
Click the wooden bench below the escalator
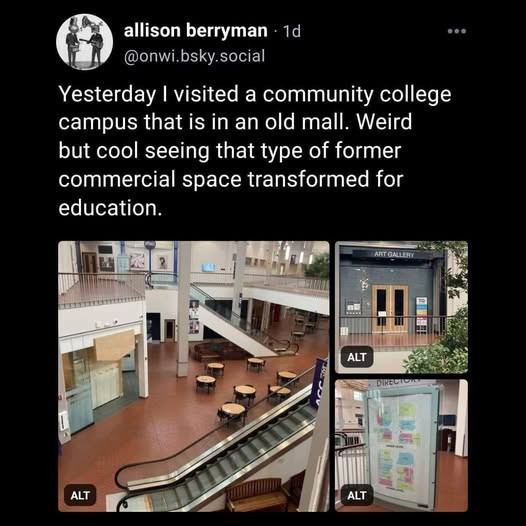pos(257,494)
